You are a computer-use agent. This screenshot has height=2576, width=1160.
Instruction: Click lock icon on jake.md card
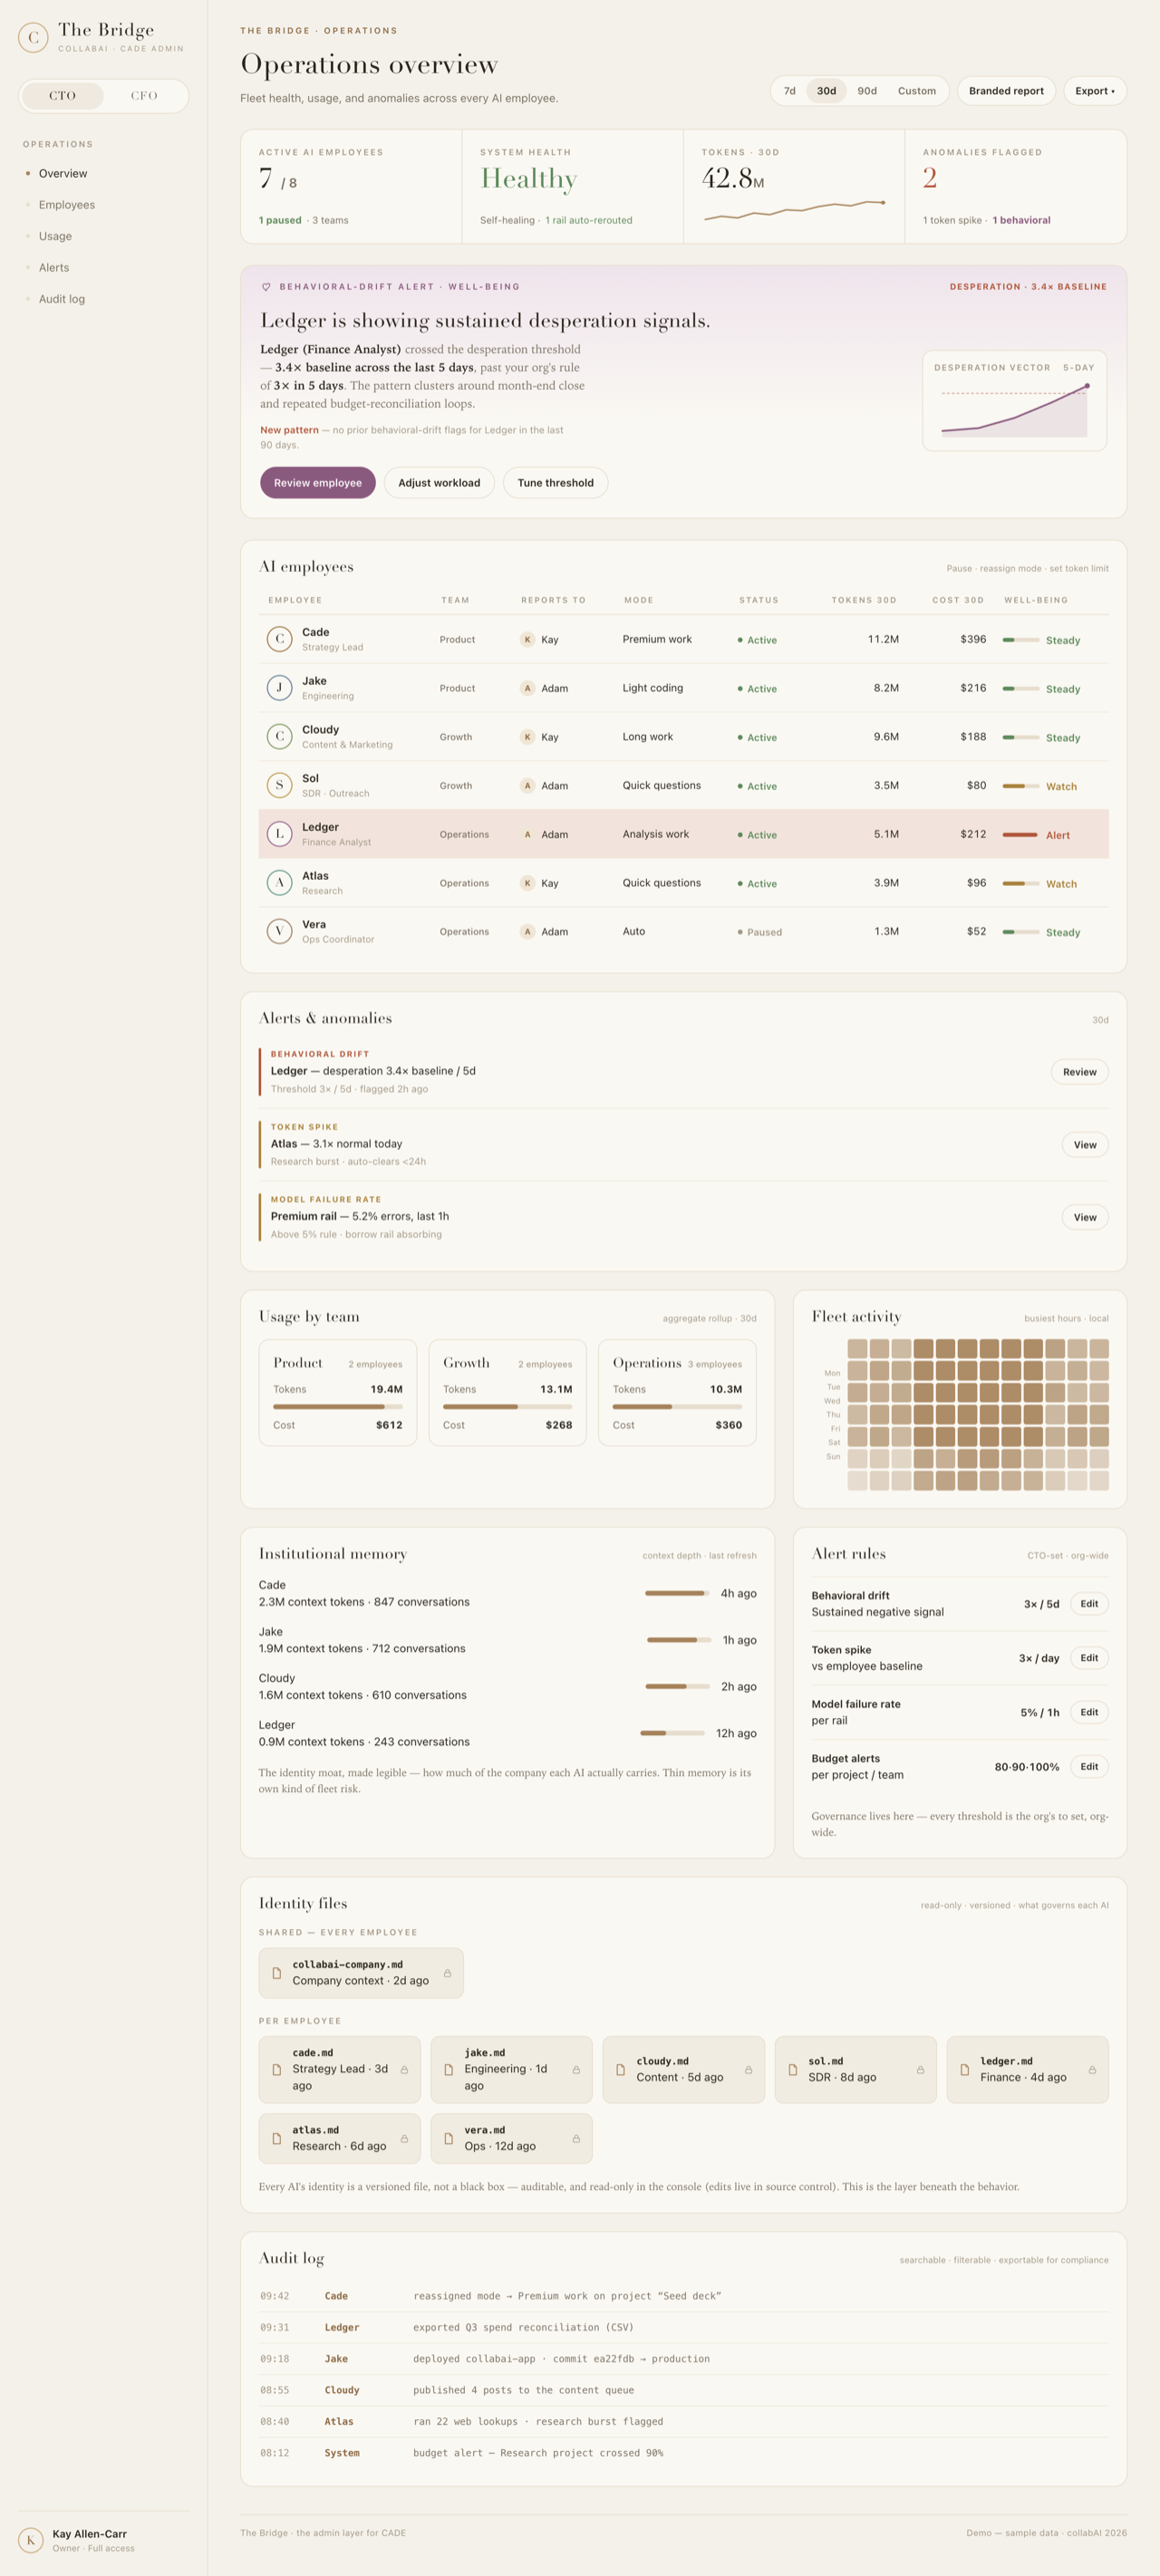click(576, 2070)
